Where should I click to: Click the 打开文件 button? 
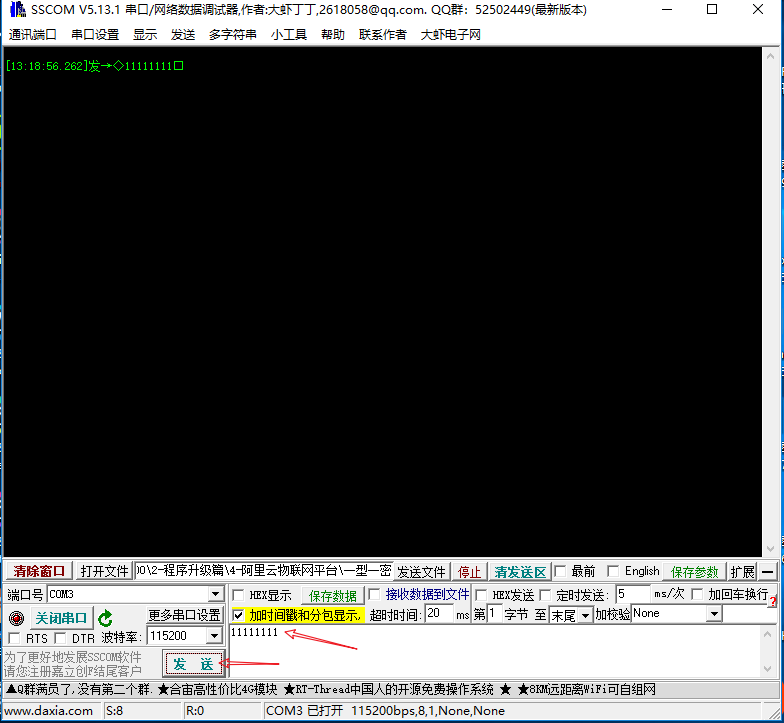[x=104, y=571]
